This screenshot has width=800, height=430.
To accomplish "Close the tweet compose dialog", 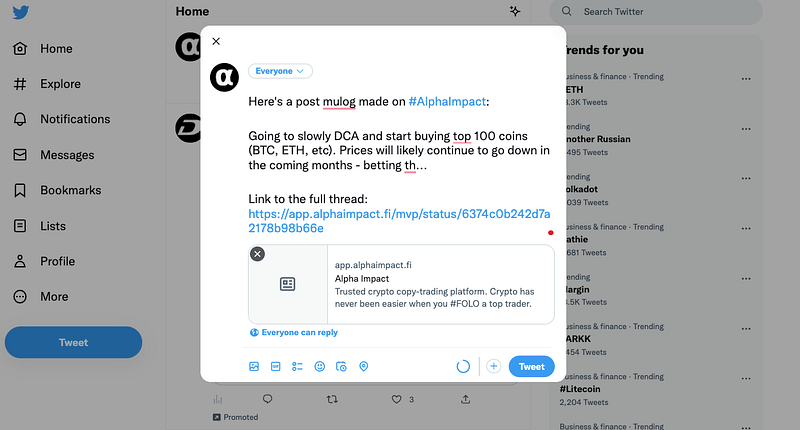I will coord(216,41).
